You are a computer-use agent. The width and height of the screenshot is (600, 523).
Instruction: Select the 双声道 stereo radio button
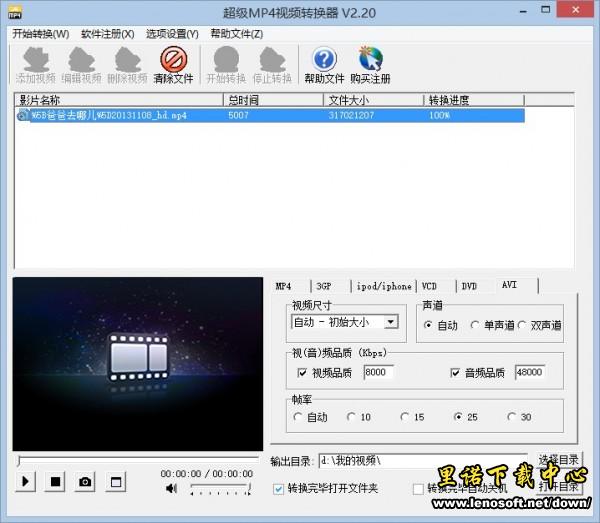522,325
